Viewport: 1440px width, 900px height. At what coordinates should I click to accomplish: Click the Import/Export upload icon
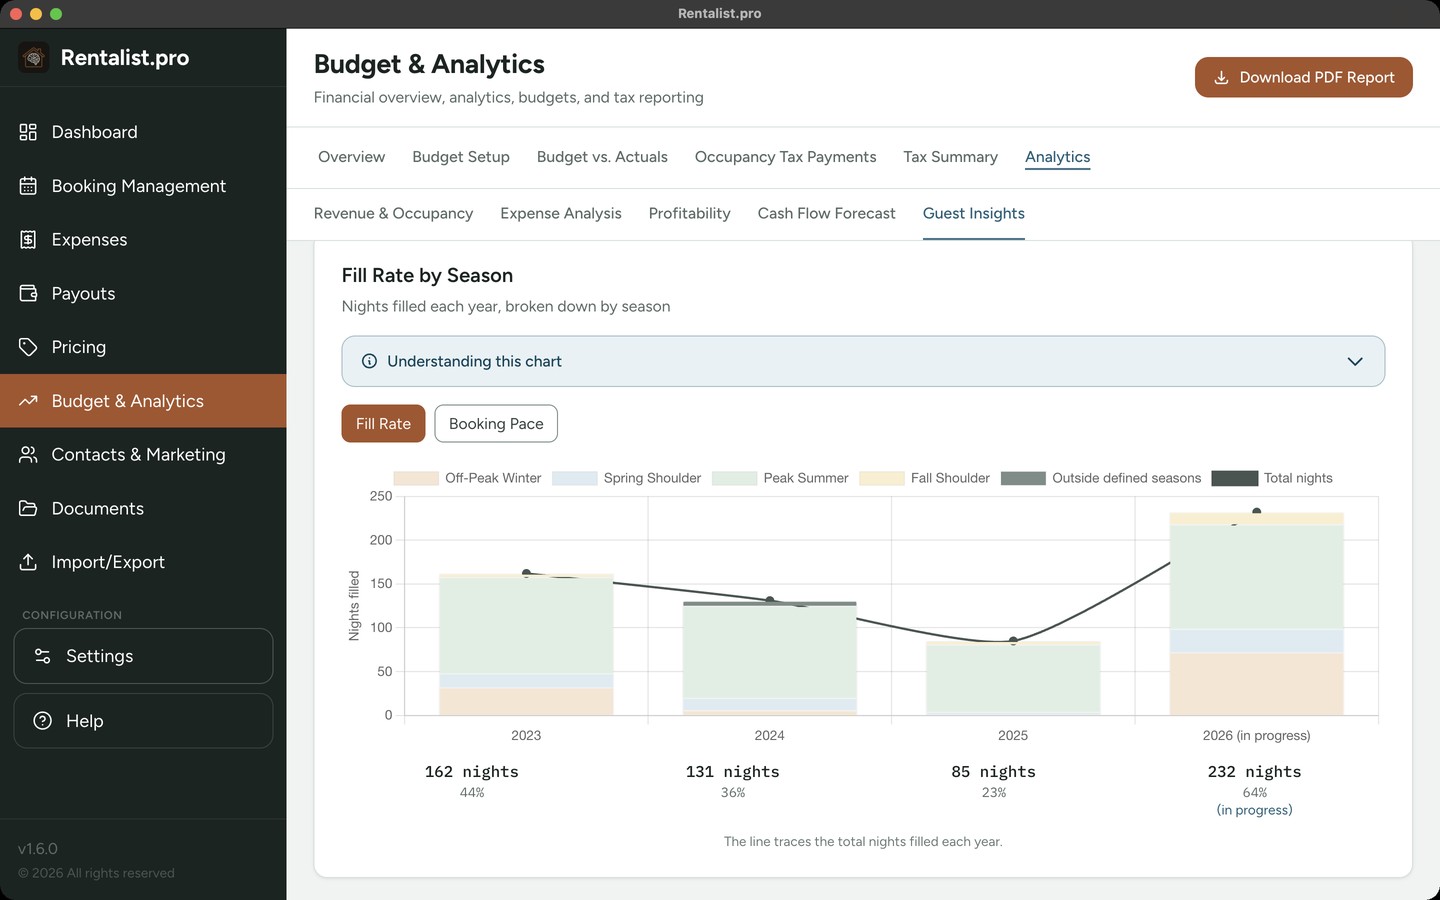(28, 562)
